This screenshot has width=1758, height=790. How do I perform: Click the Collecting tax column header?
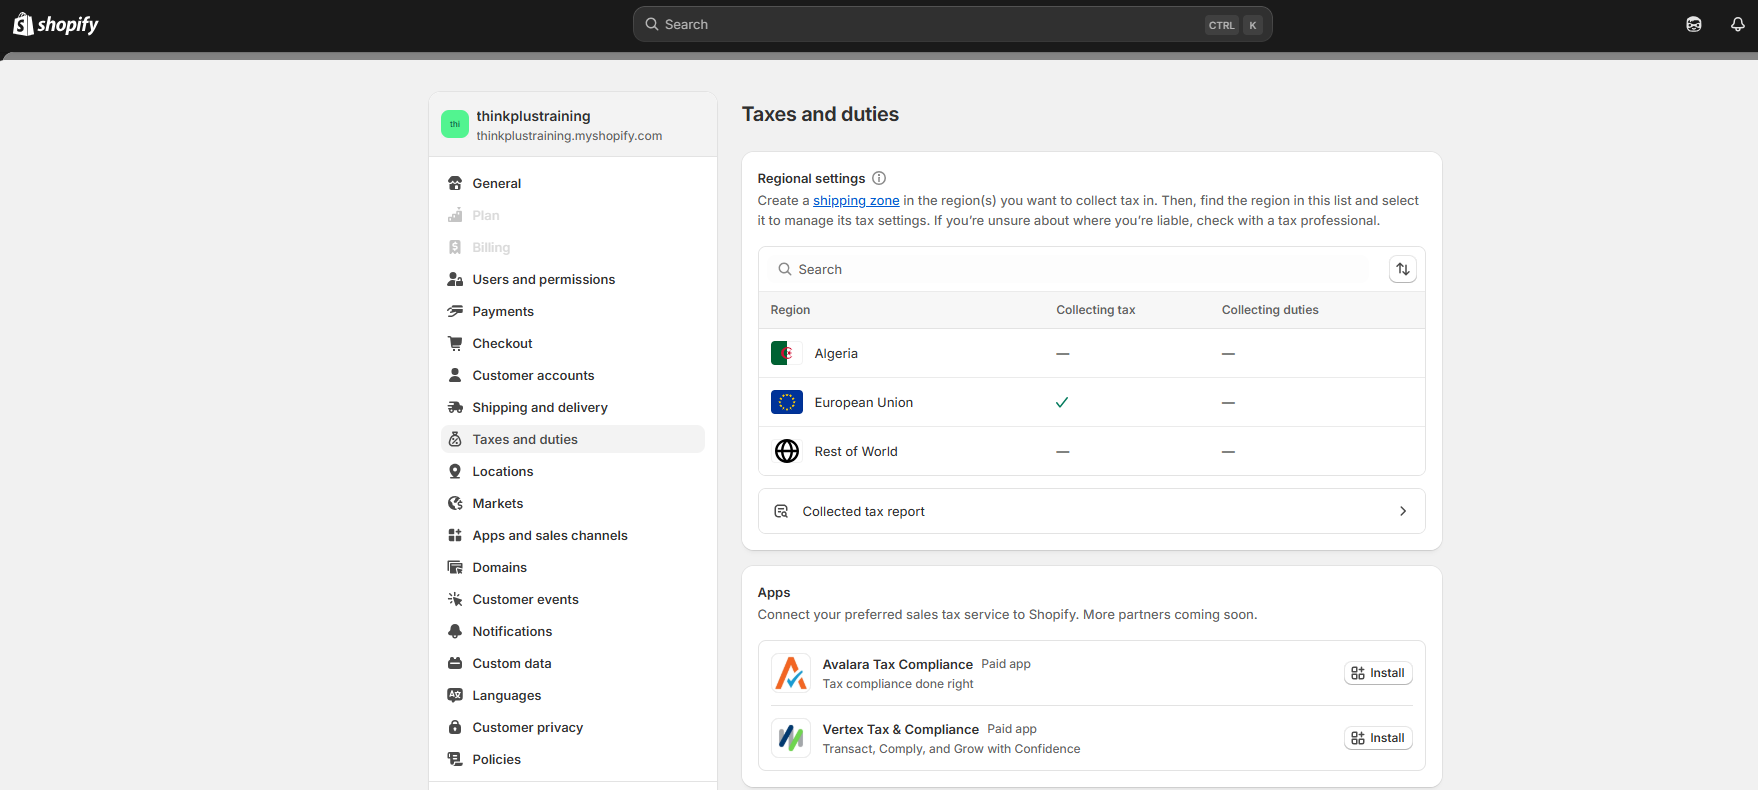pos(1096,310)
